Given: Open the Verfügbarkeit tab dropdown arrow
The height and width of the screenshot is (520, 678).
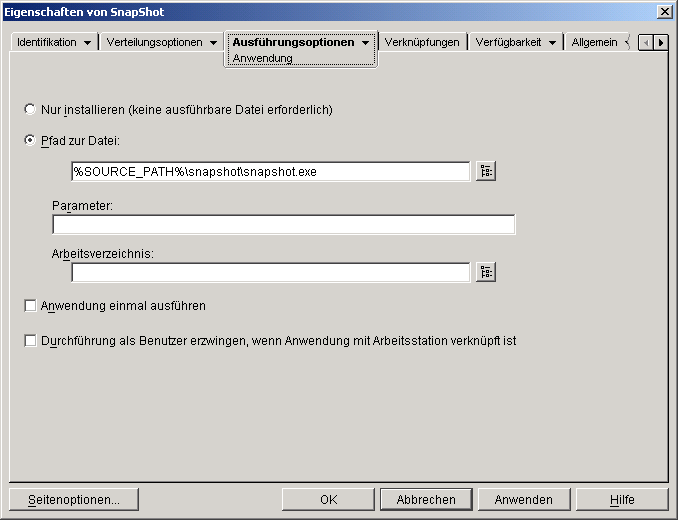Looking at the screenshot, I should click(552, 43).
